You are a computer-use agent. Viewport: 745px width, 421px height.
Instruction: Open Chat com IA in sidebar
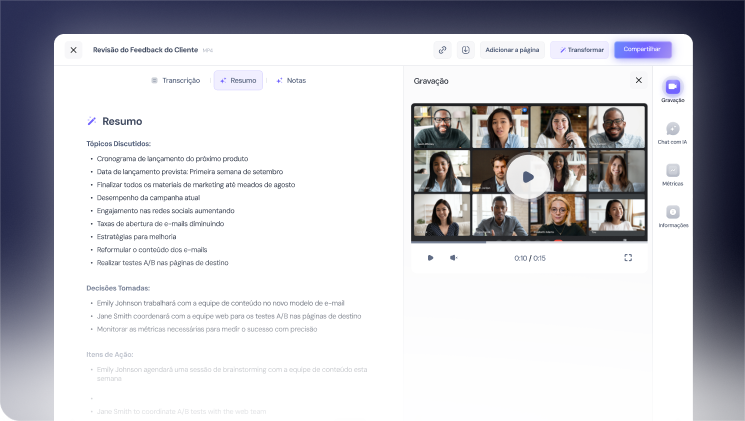(672, 133)
